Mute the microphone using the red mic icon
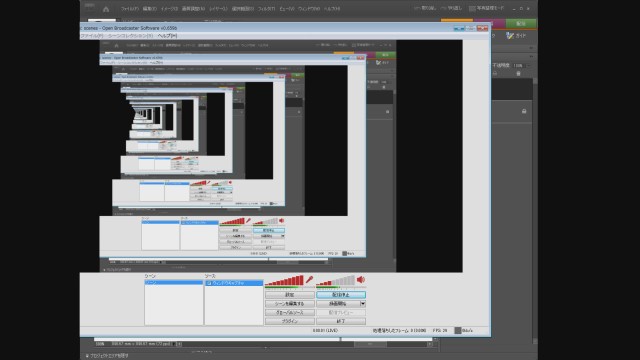This screenshot has height=360, width=640. point(309,280)
